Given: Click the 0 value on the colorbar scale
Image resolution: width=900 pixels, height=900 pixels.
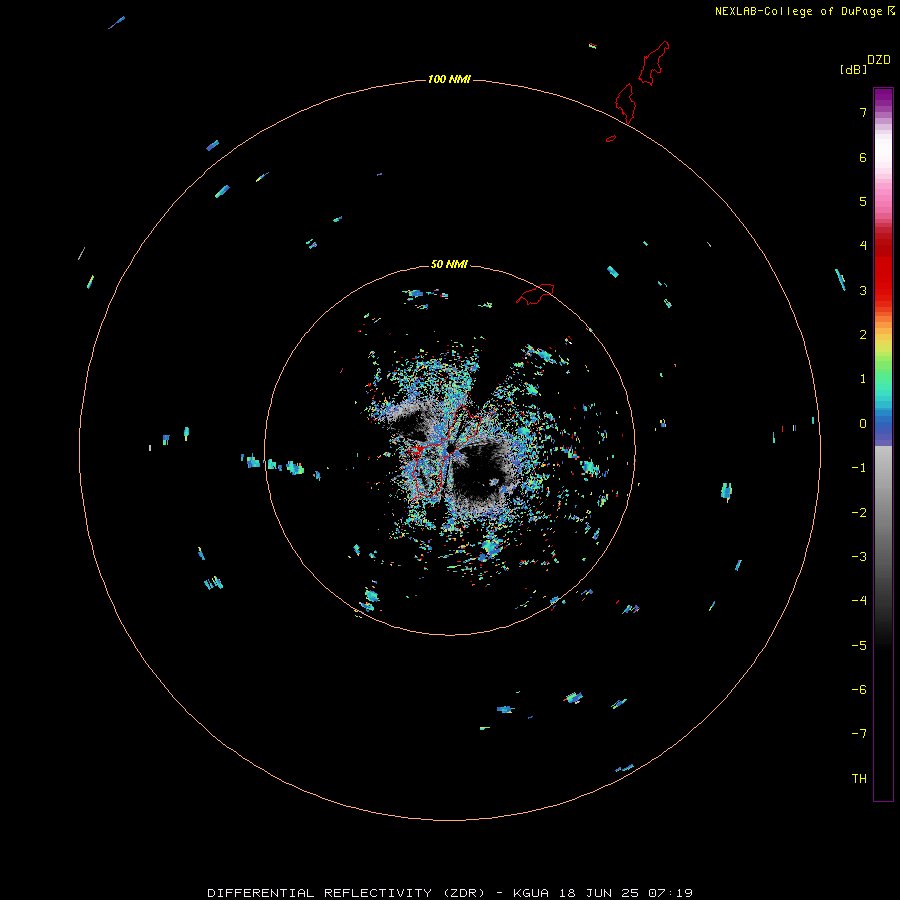Looking at the screenshot, I should [x=863, y=424].
